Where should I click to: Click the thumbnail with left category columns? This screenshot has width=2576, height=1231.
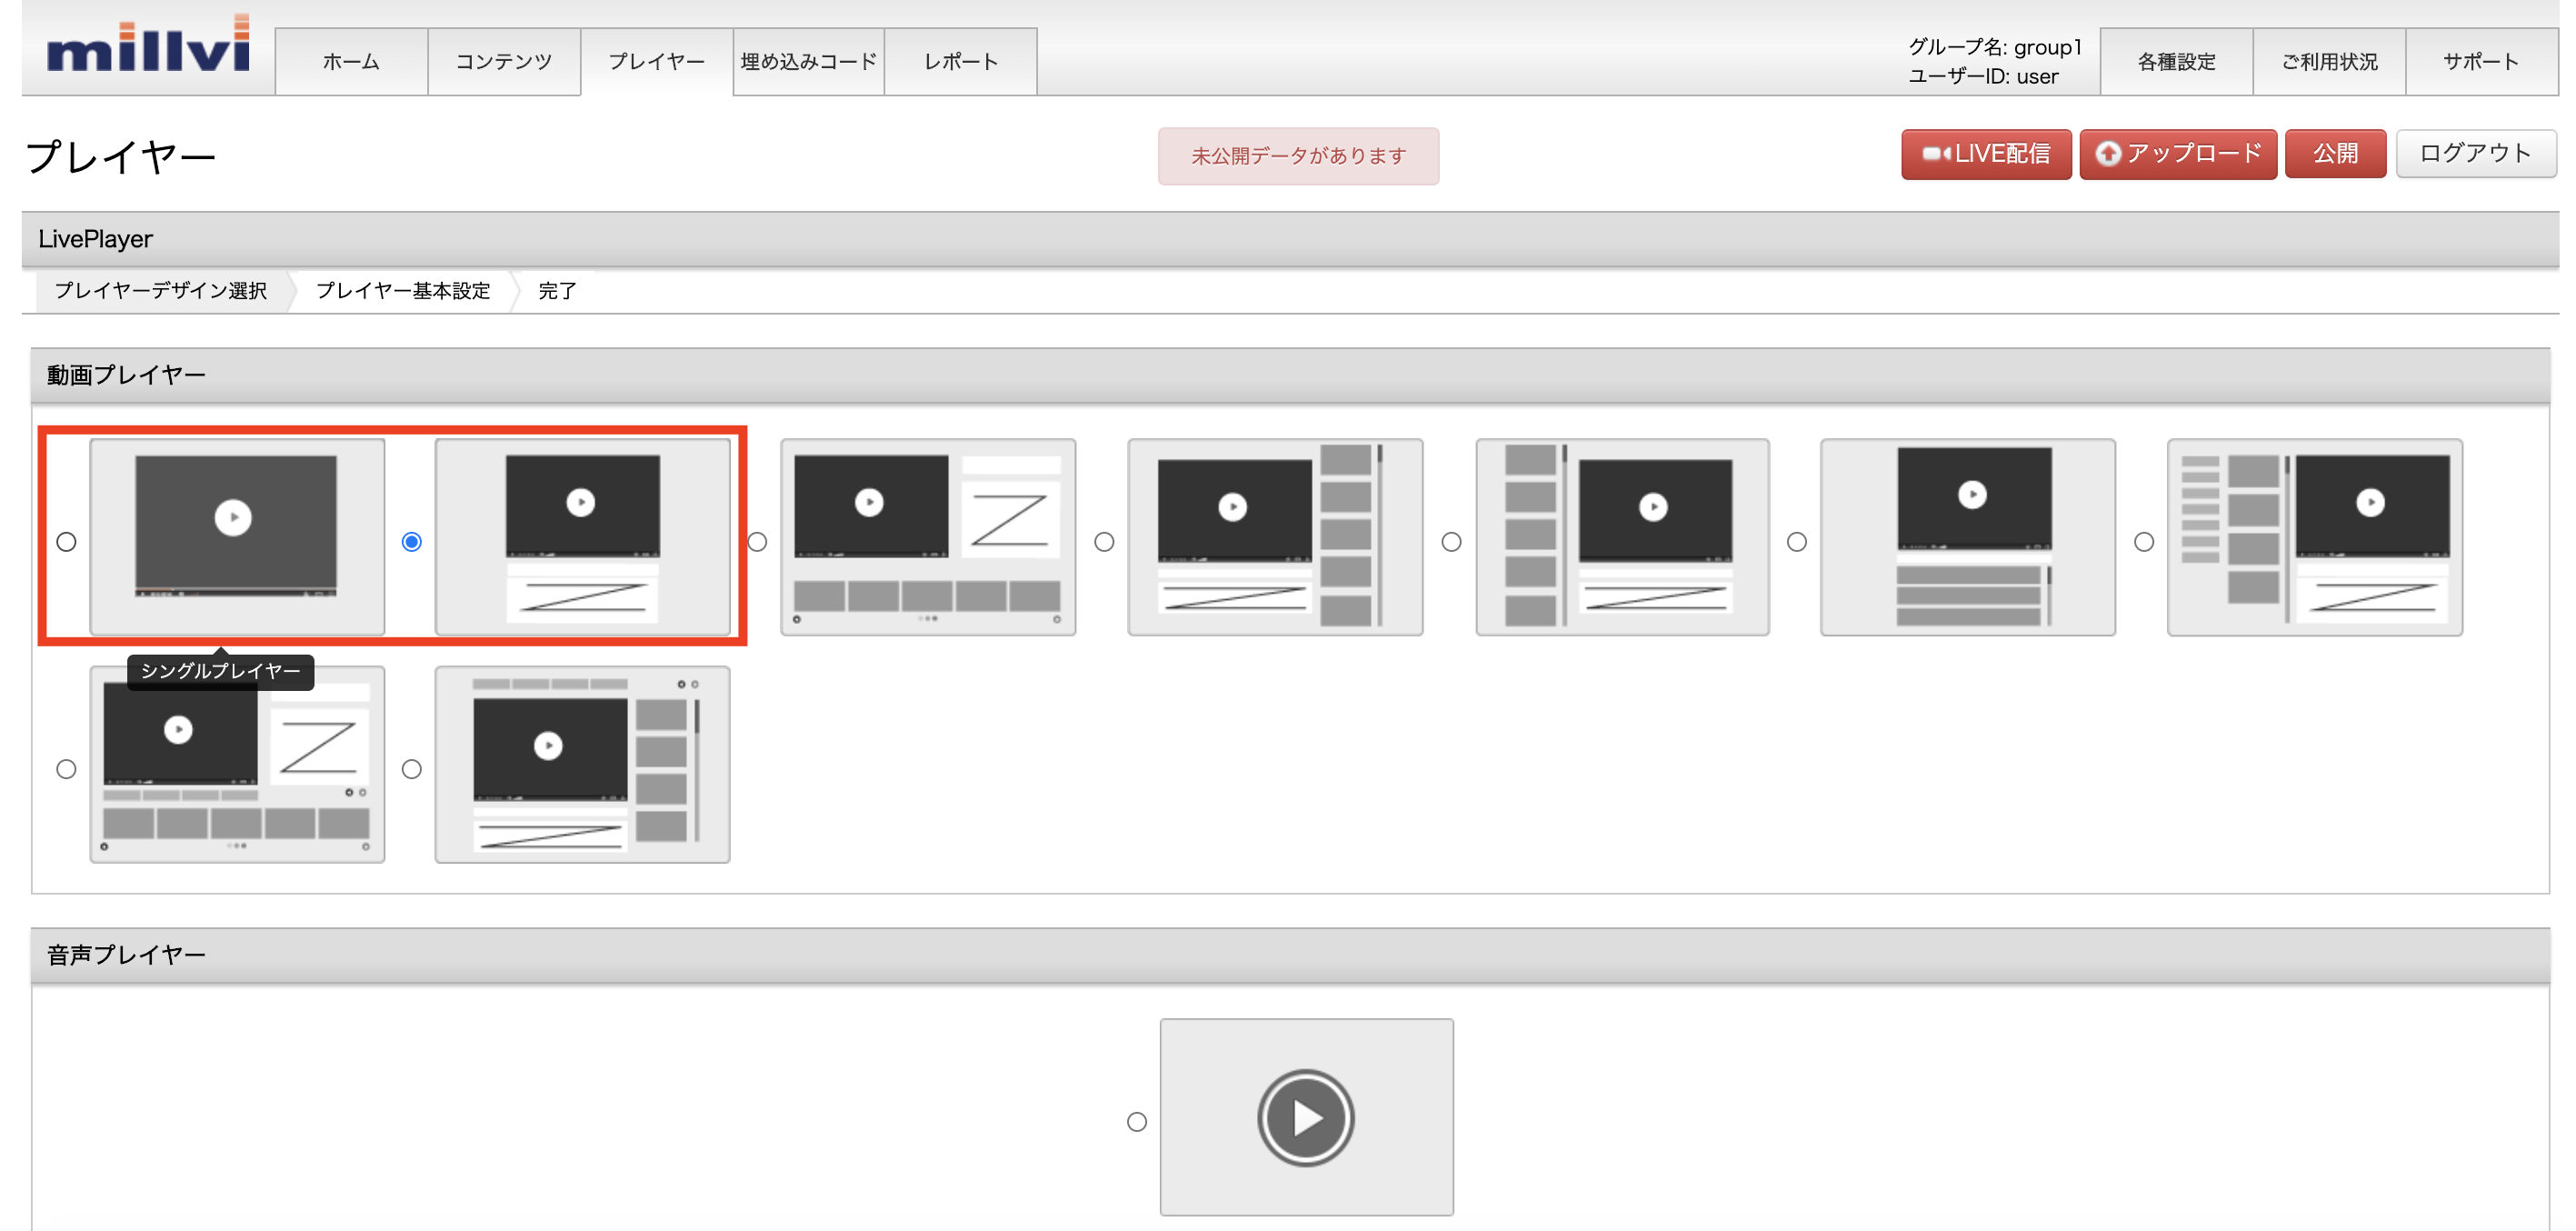click(2315, 537)
